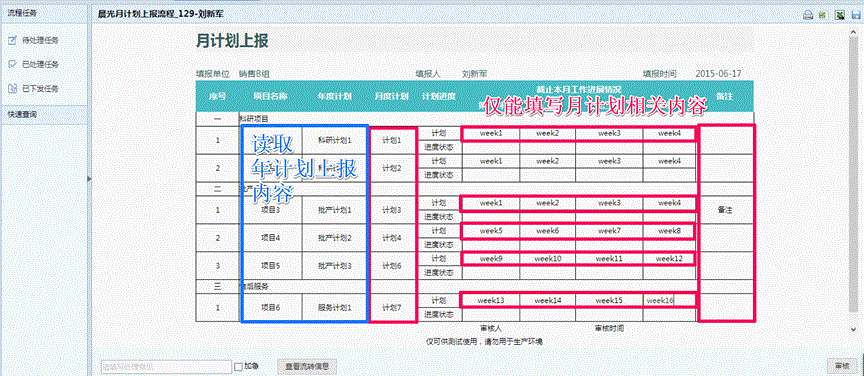Click the 审核 button
Viewport: 864px width, 376px height.
[842, 366]
